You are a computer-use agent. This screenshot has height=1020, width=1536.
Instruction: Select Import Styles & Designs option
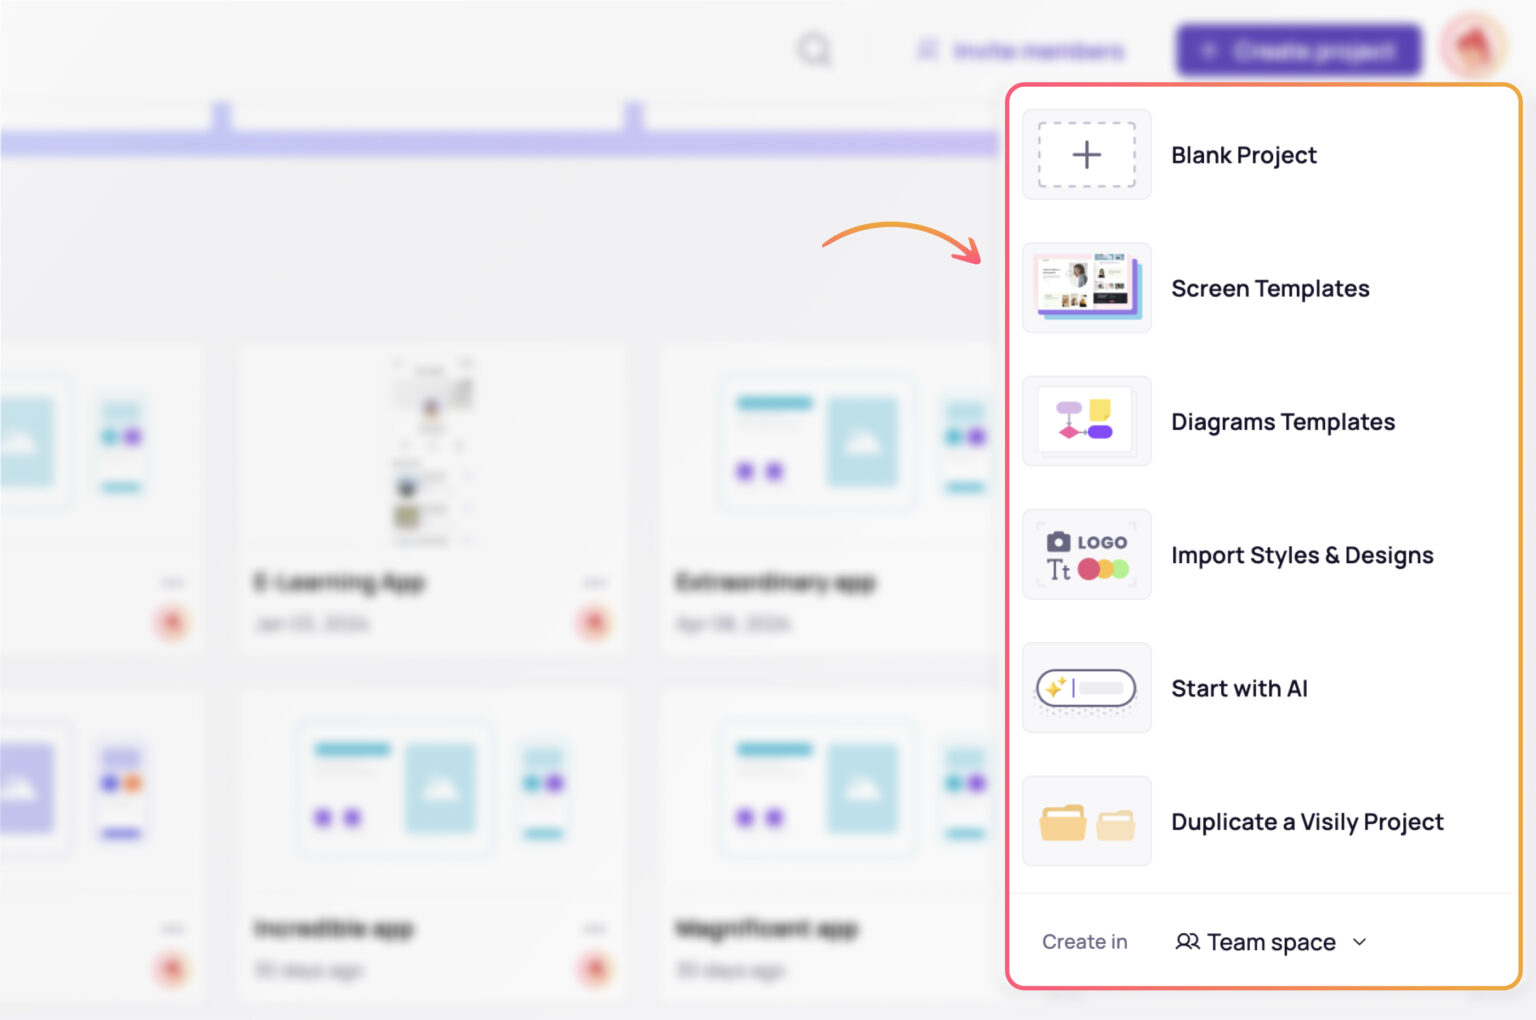click(1302, 554)
